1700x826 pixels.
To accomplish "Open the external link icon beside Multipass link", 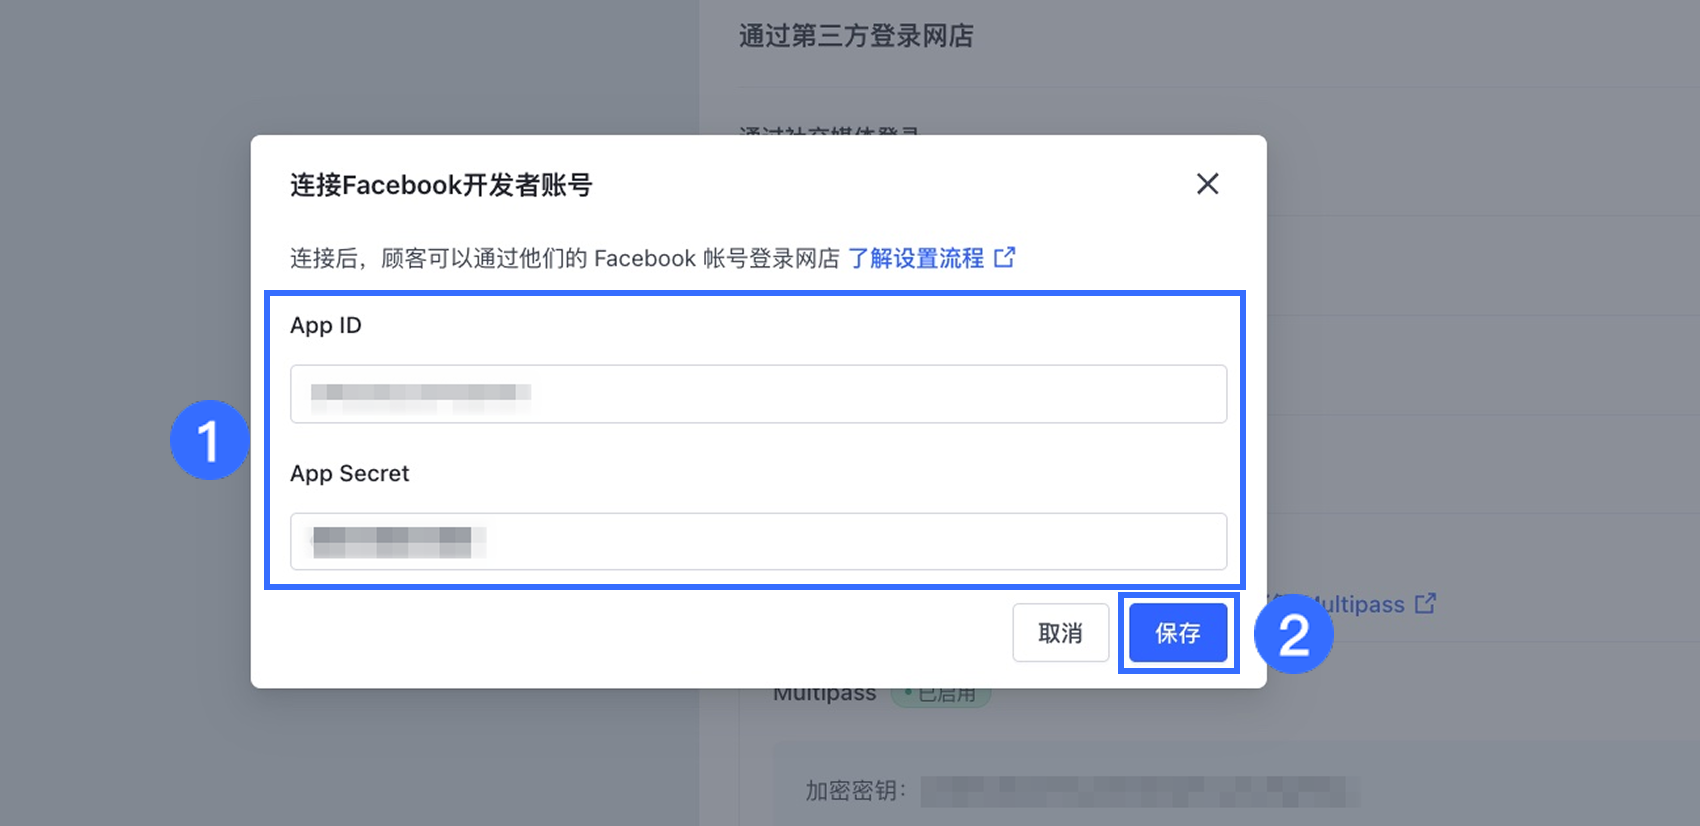I will (1425, 604).
